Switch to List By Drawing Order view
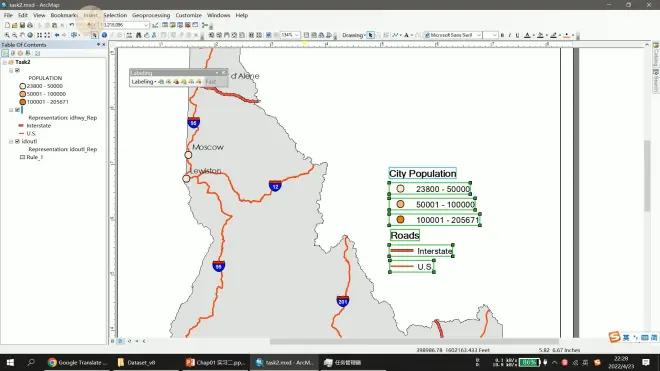Screen dimensions: 660x371 5,53
